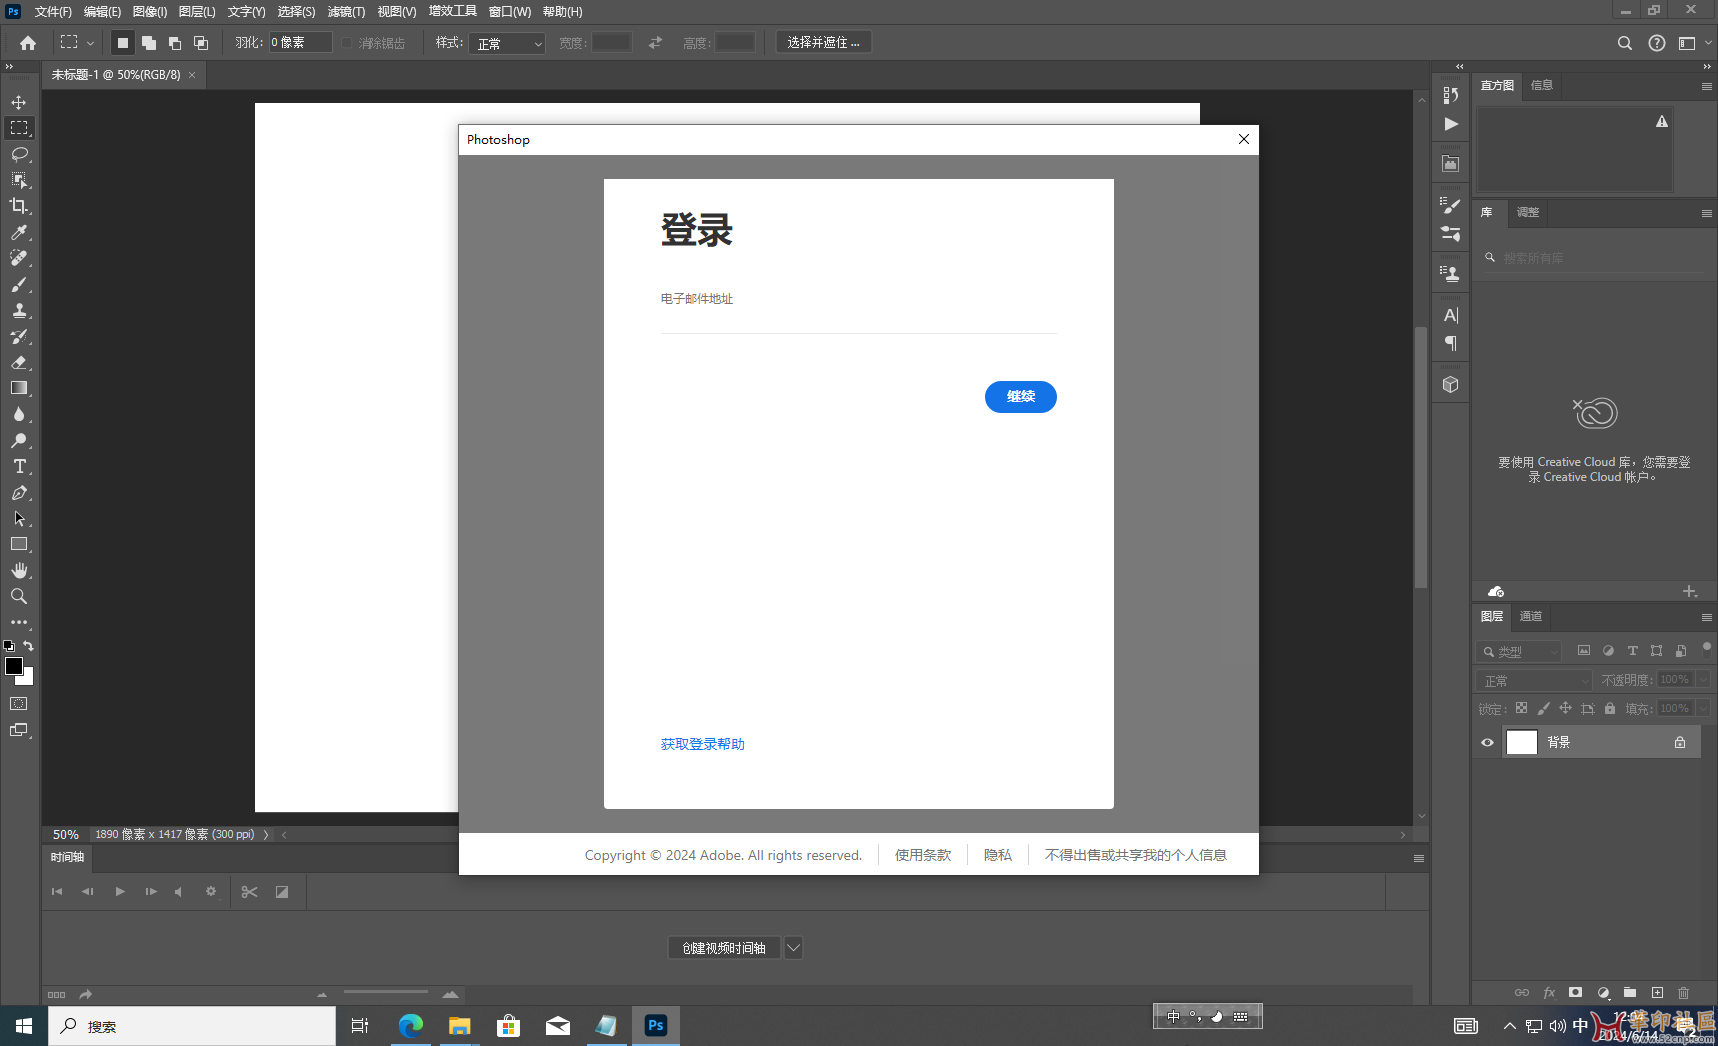This screenshot has width=1718, height=1046.
Task: Click the 创建视频时间轴 button
Action: coord(724,948)
